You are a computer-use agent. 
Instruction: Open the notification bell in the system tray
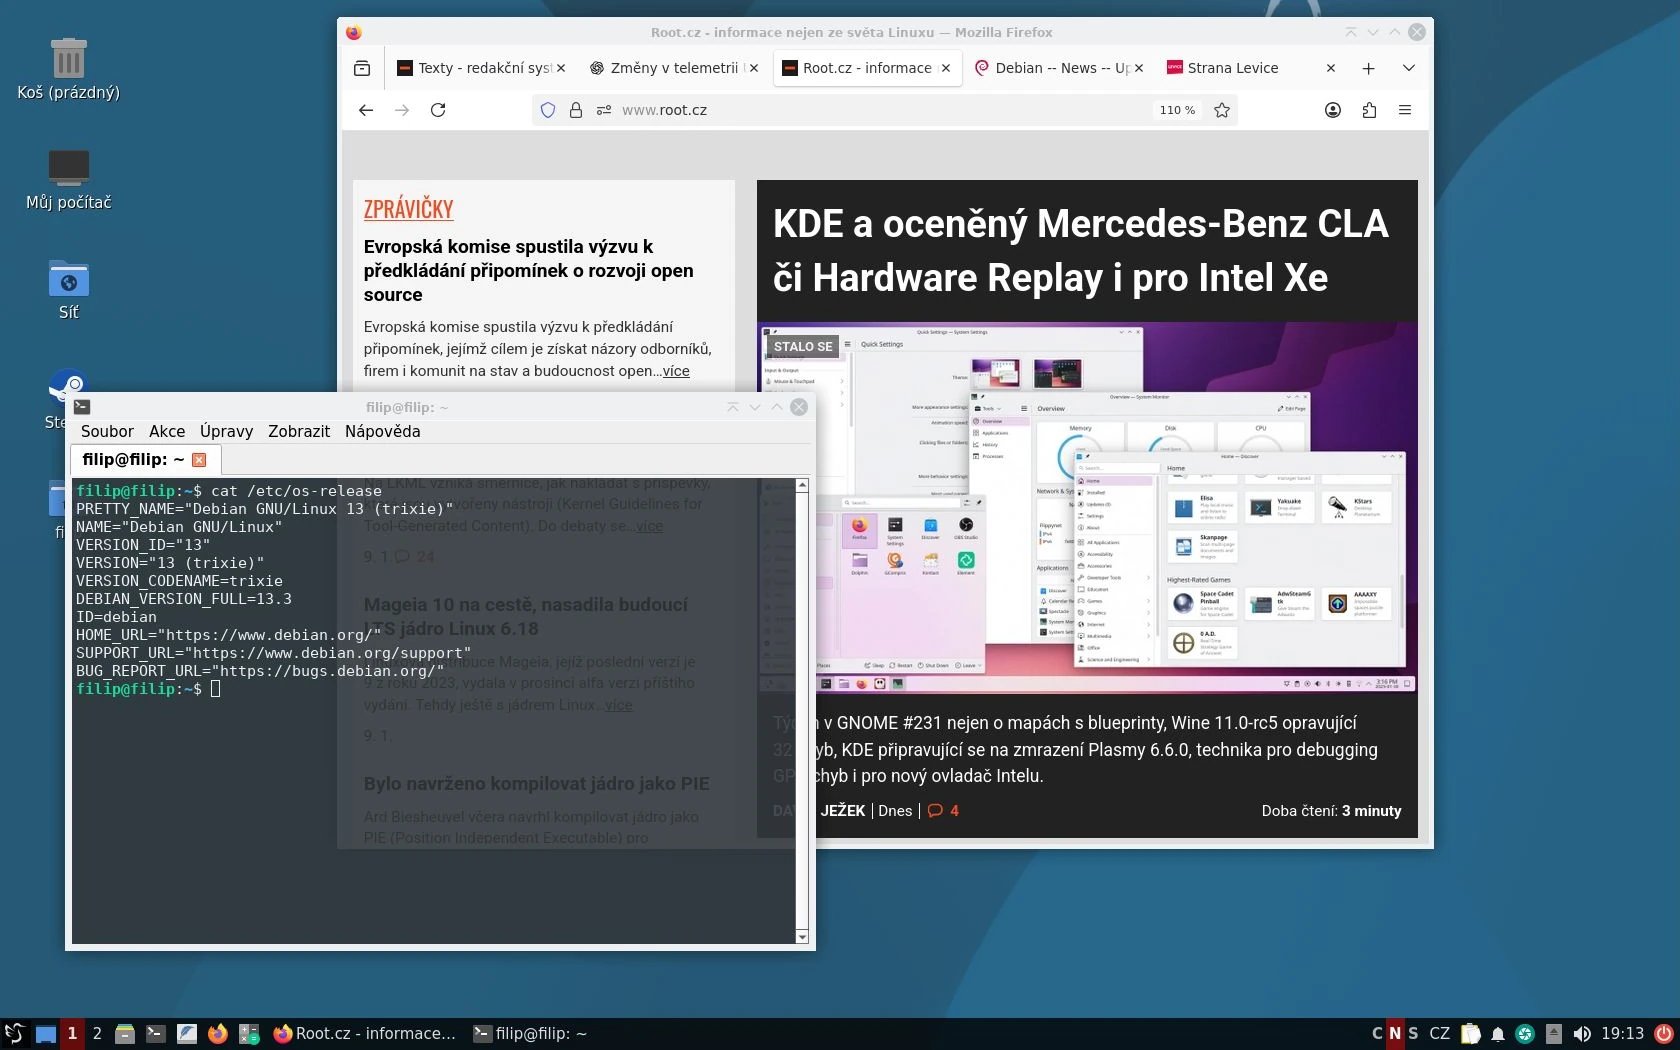pyautogui.click(x=1497, y=1033)
